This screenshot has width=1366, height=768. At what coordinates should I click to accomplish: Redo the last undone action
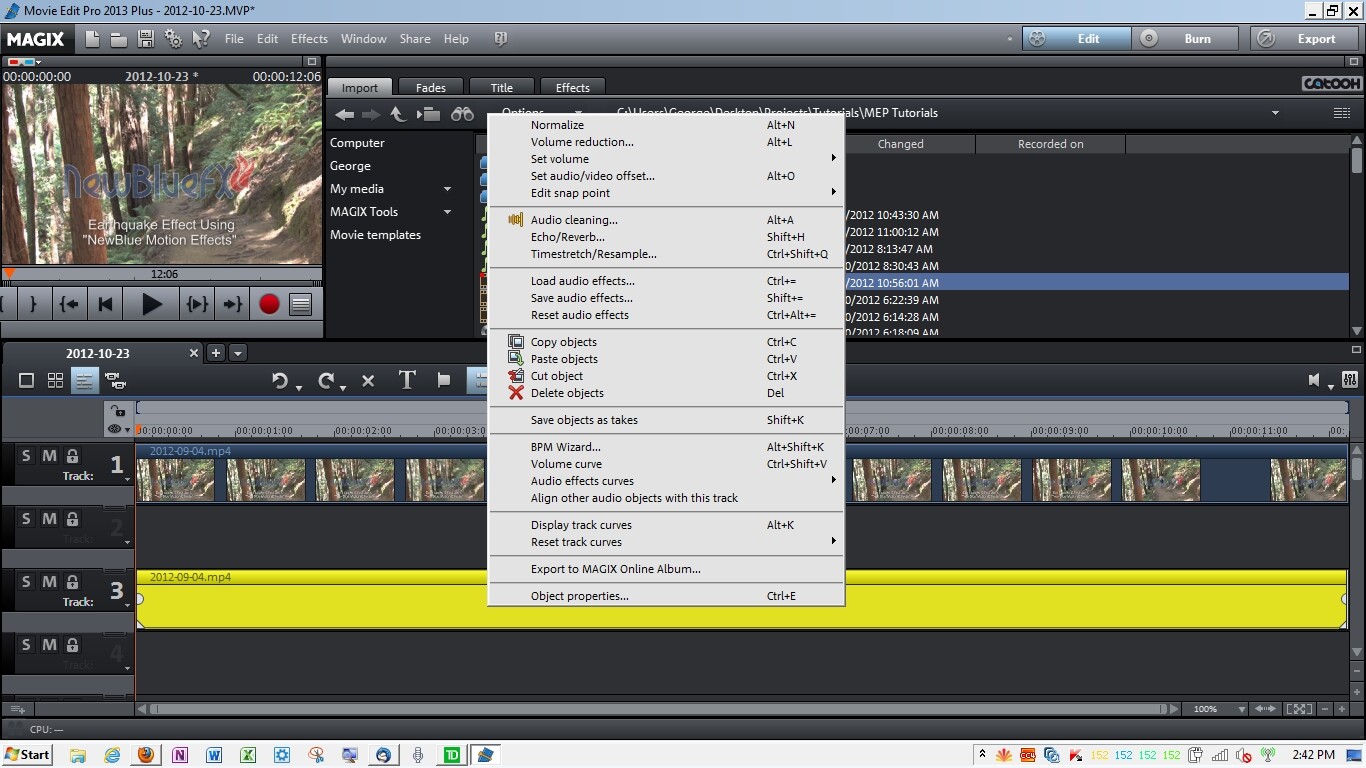pos(326,380)
